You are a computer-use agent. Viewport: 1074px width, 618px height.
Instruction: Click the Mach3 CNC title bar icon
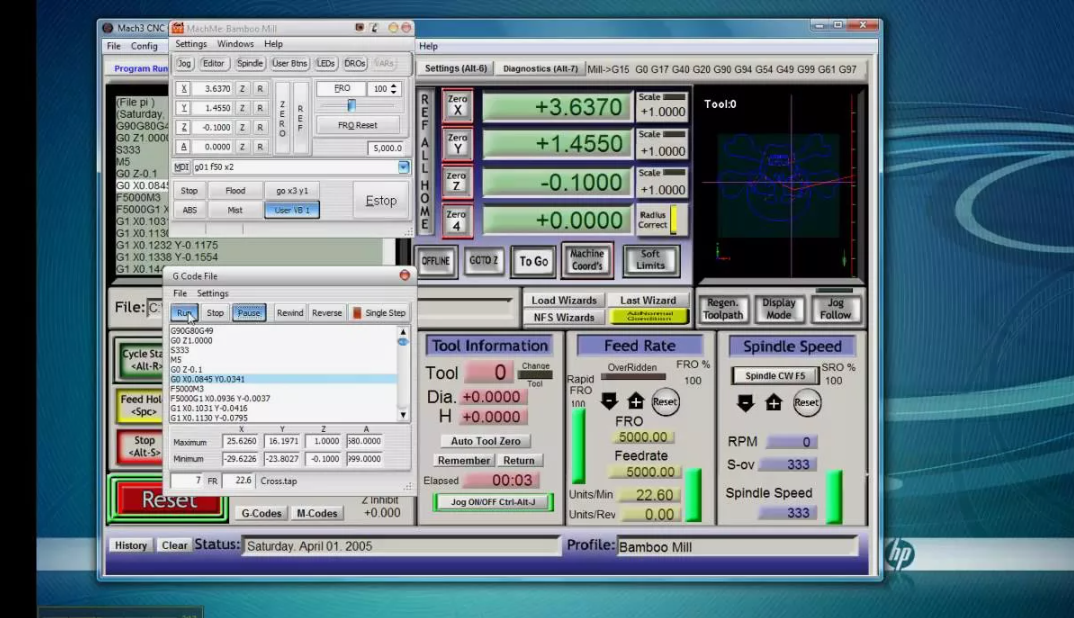point(108,28)
